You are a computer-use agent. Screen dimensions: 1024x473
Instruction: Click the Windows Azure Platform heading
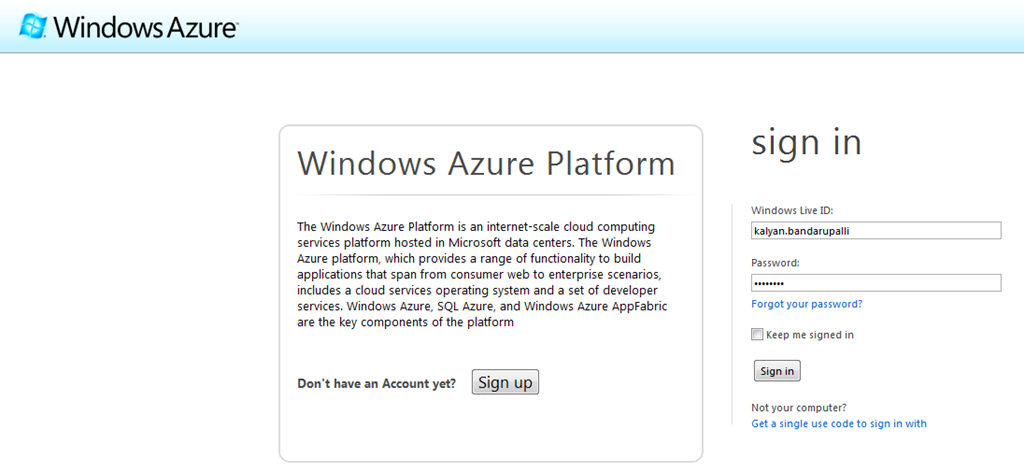[x=486, y=163]
